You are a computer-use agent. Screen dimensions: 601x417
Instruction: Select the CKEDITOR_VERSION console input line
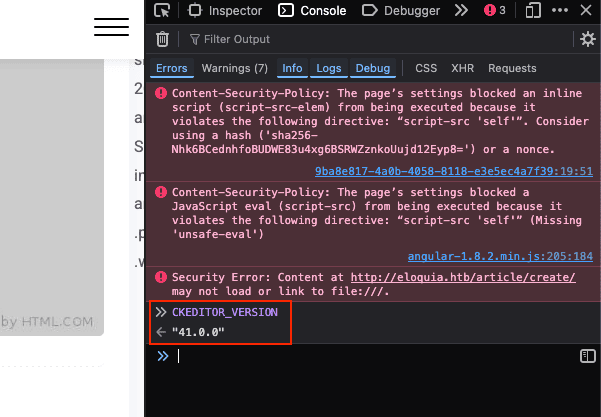(225, 312)
